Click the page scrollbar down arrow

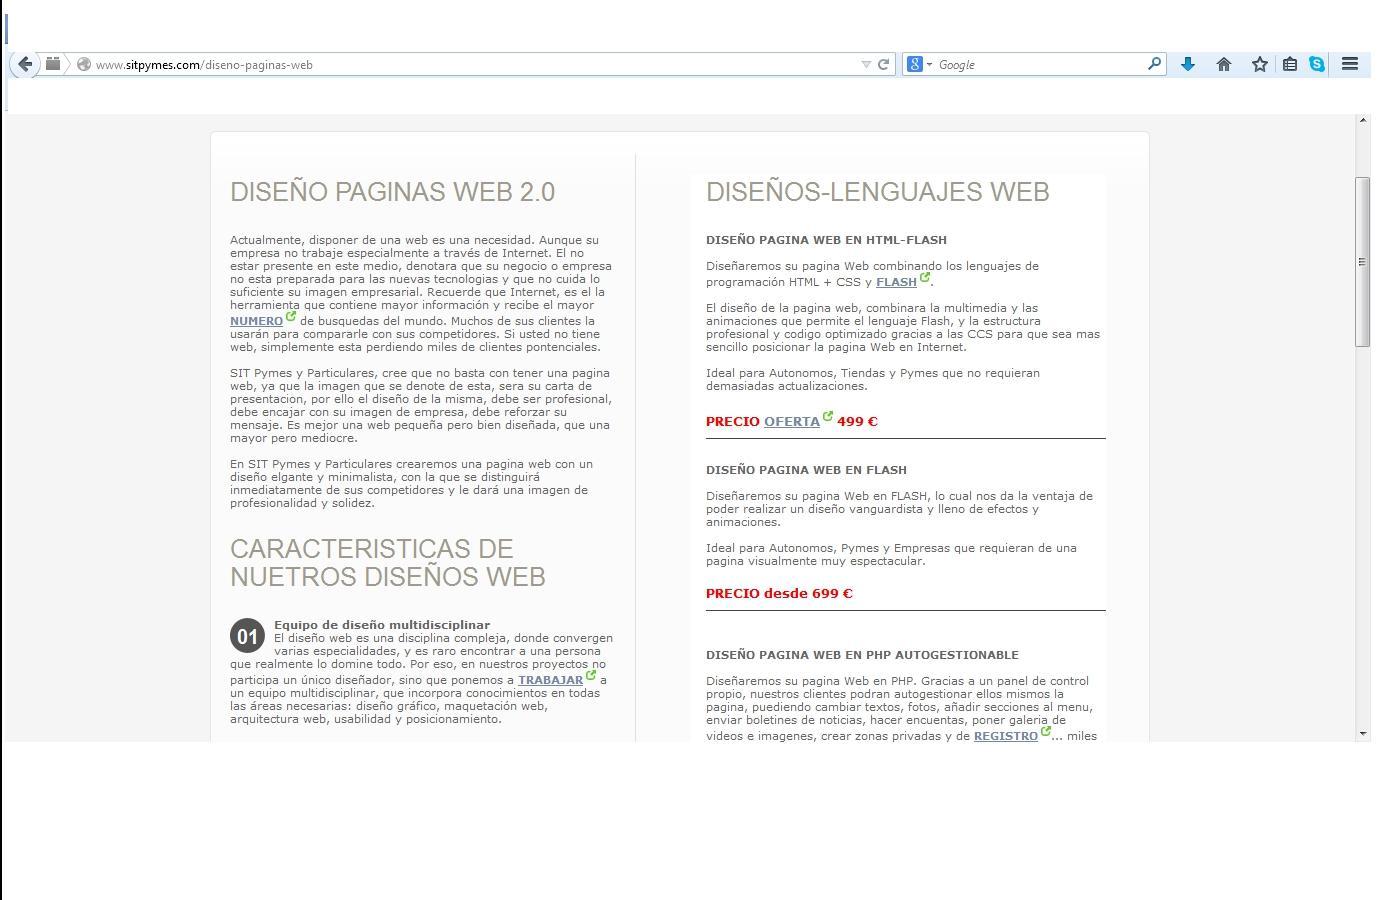(x=1362, y=734)
